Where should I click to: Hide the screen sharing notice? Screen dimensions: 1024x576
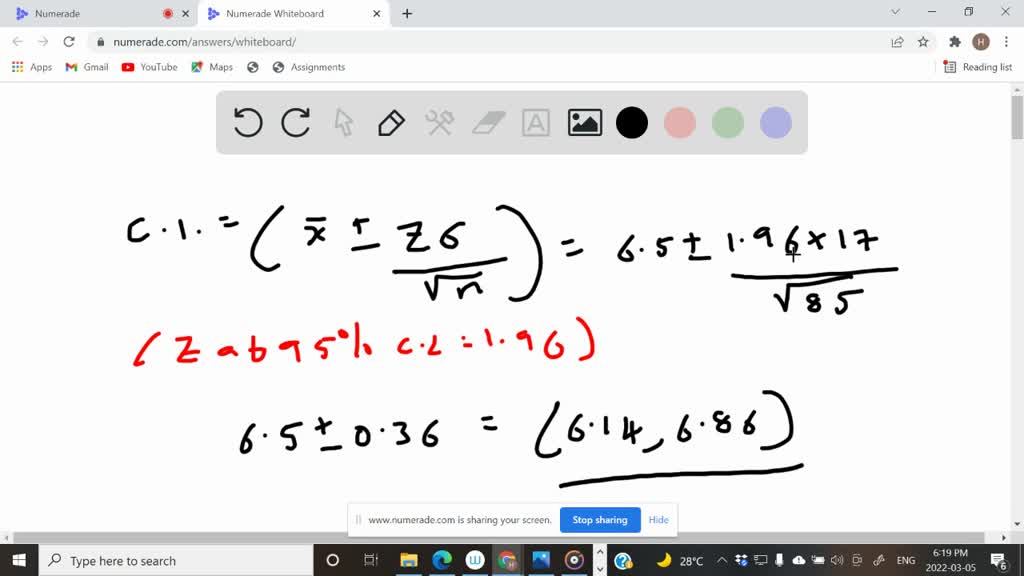click(658, 520)
